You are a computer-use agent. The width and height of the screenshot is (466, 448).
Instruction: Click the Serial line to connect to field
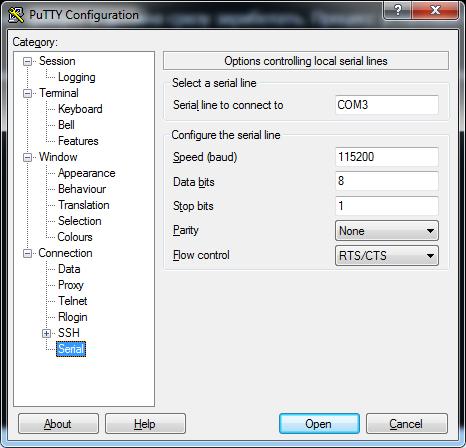click(x=387, y=105)
